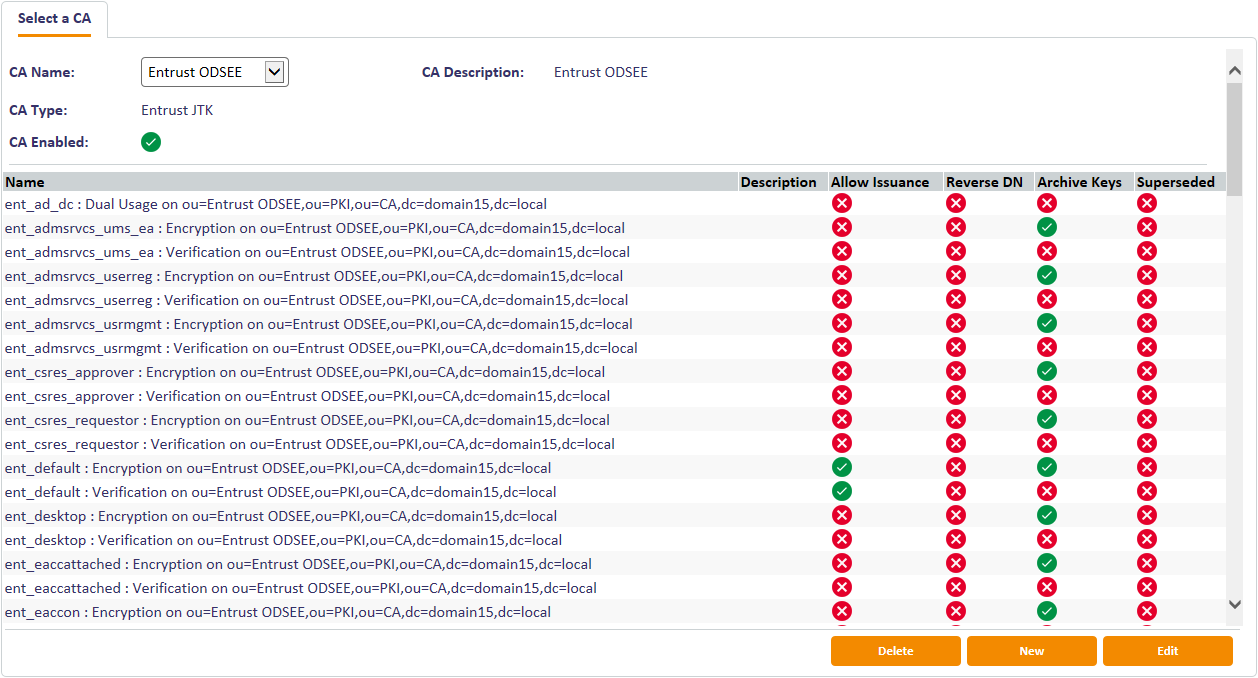This screenshot has width=1258, height=678.
Task: Click Archive Keys check for ent_admsrvcs_usrmgmt Encryption
Action: pyautogui.click(x=1047, y=323)
